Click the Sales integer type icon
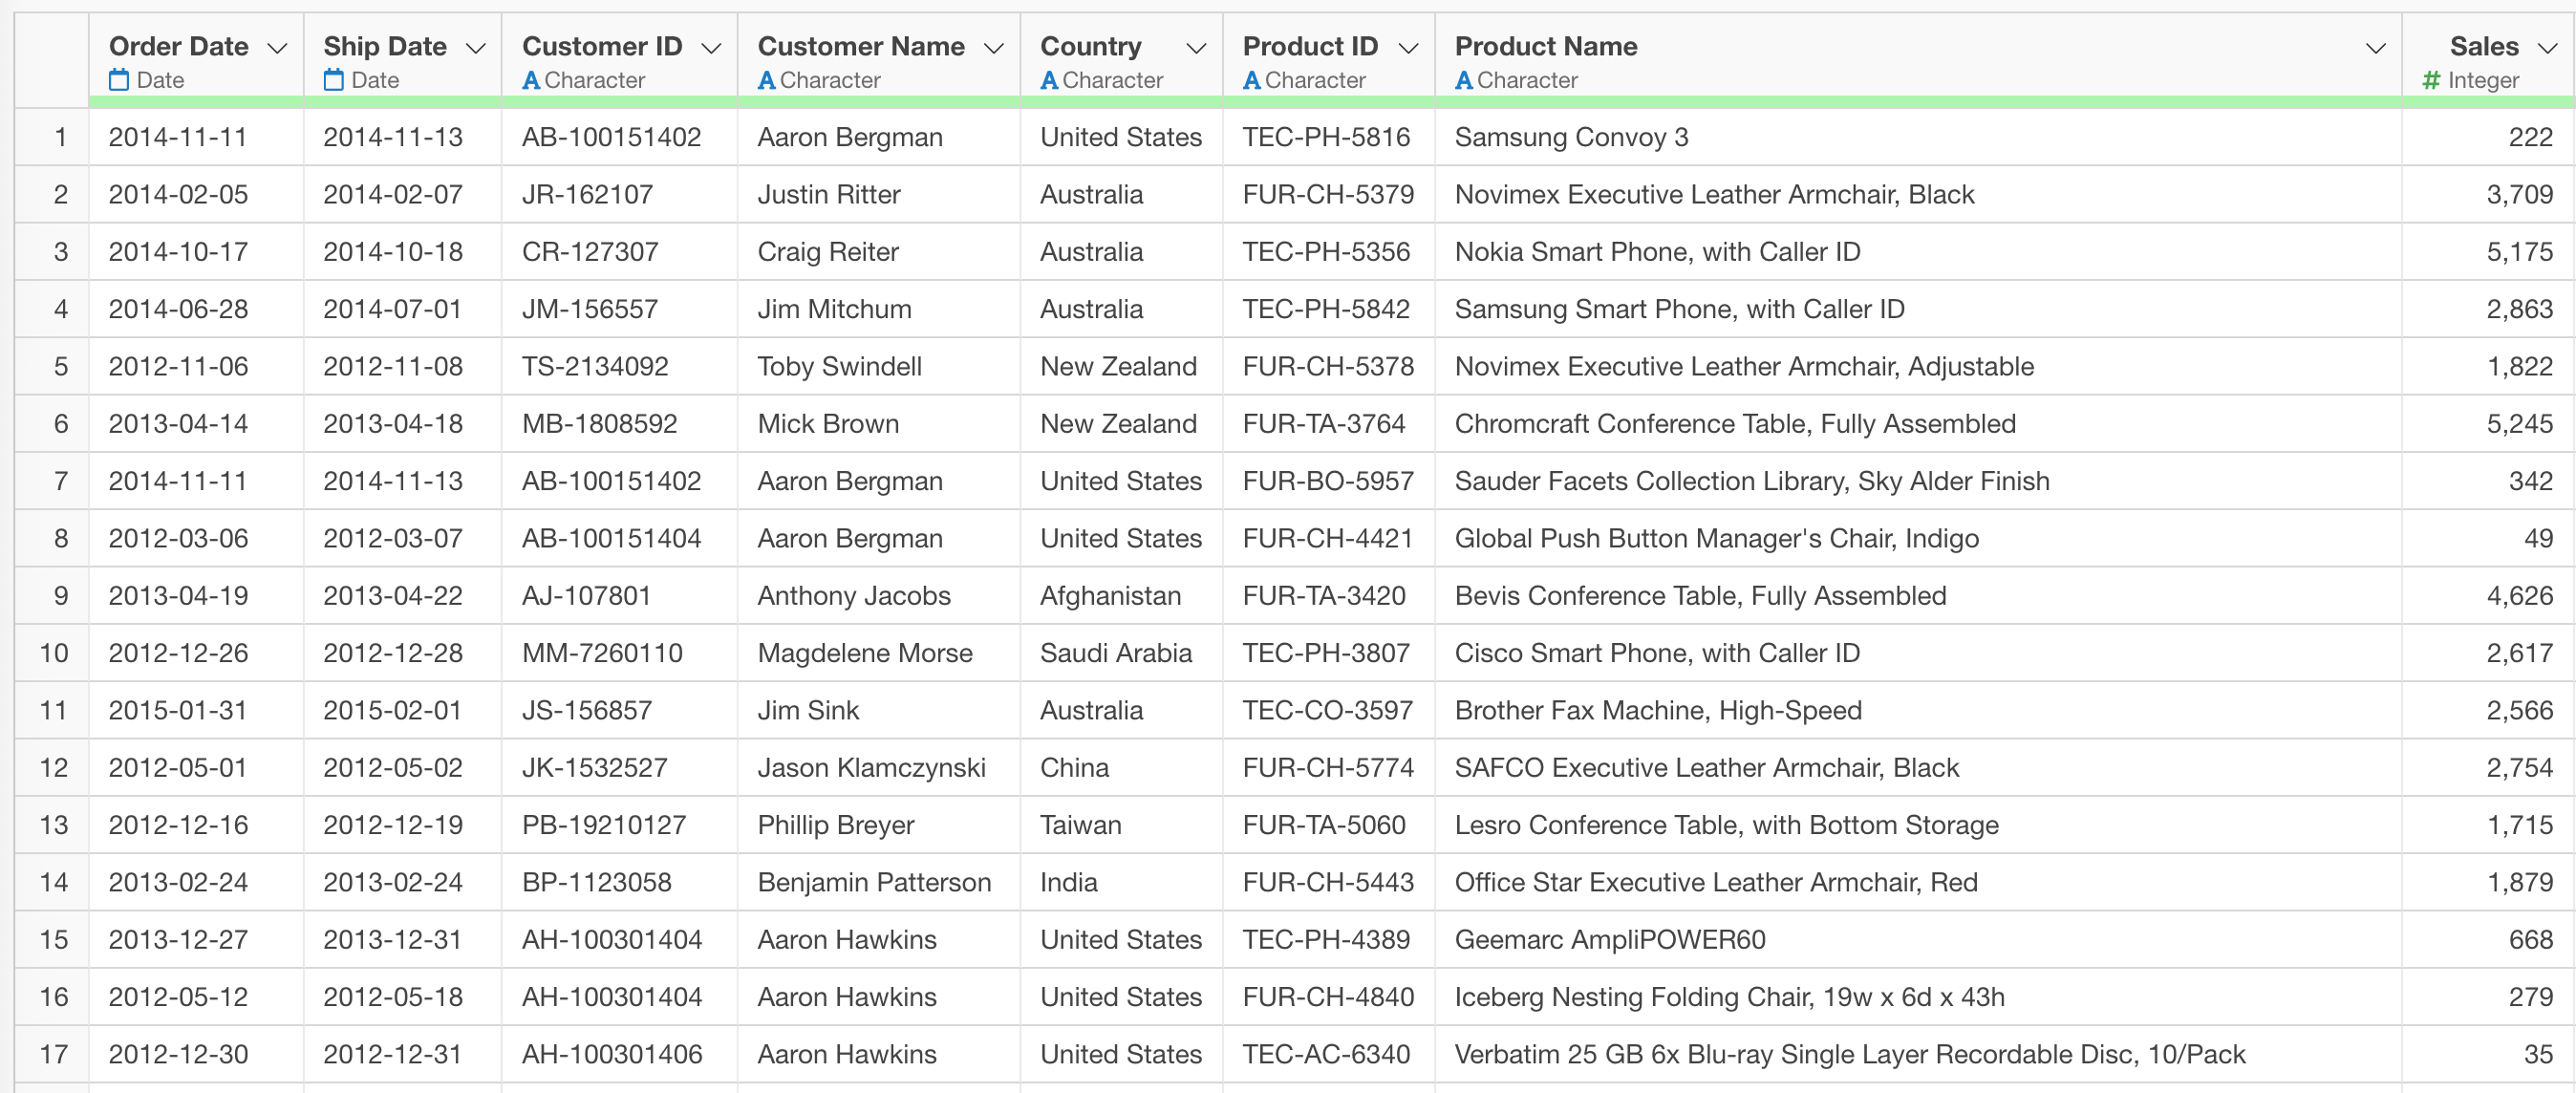Screen dimensions: 2576x1093 pos(2431,80)
